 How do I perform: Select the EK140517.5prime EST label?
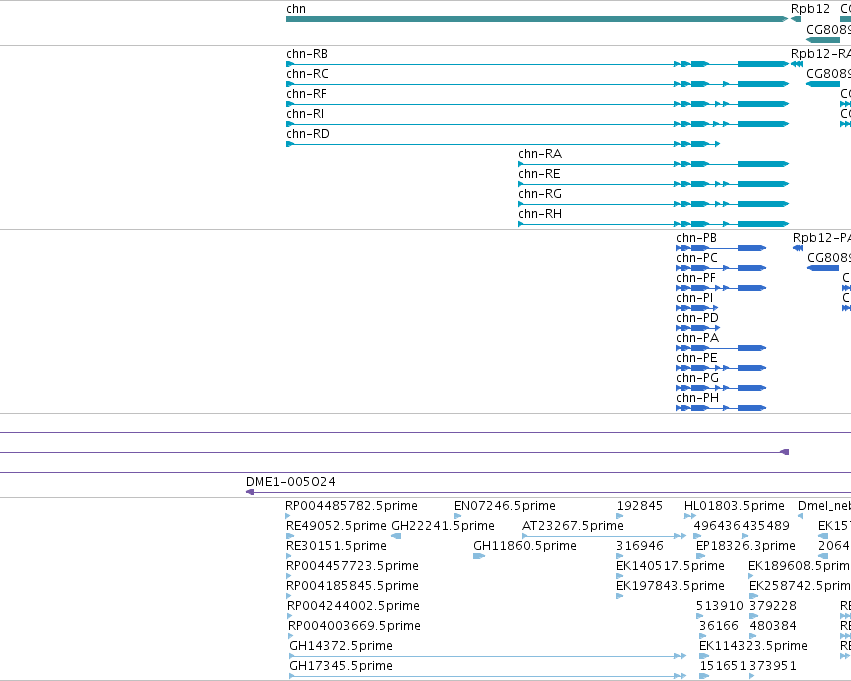point(670,566)
